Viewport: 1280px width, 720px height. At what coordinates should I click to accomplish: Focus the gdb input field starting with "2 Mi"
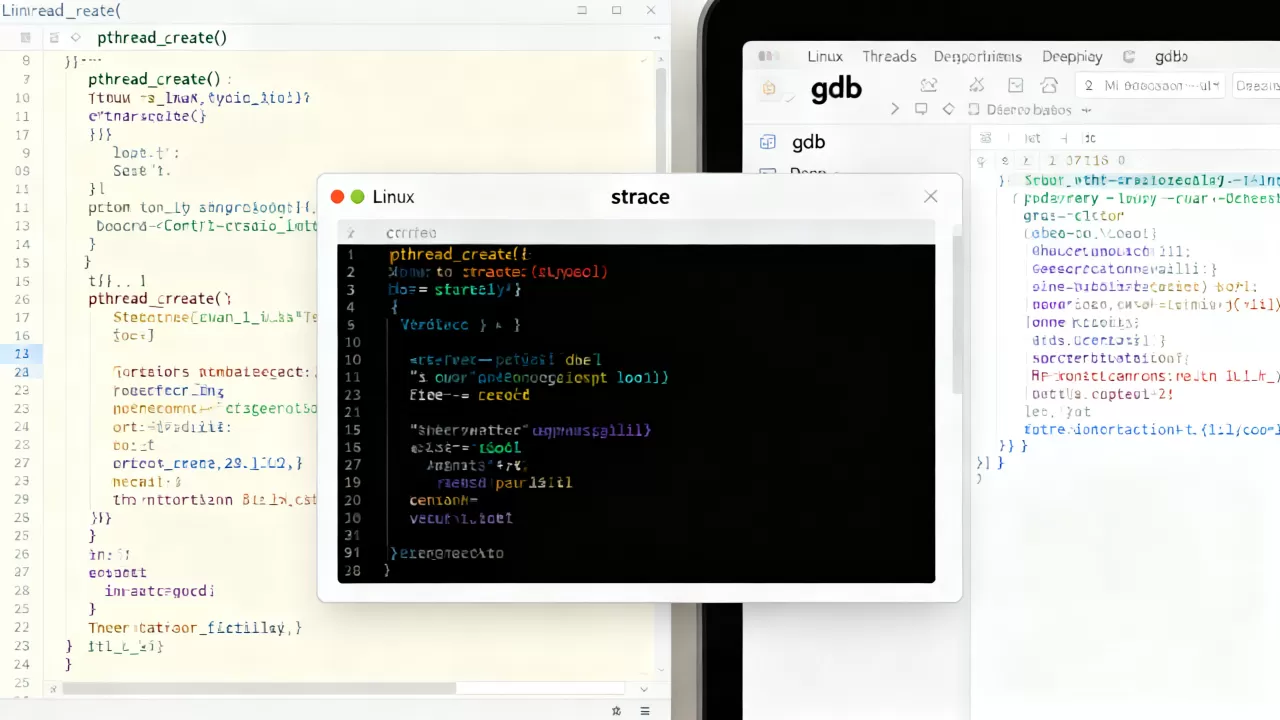point(1149,86)
